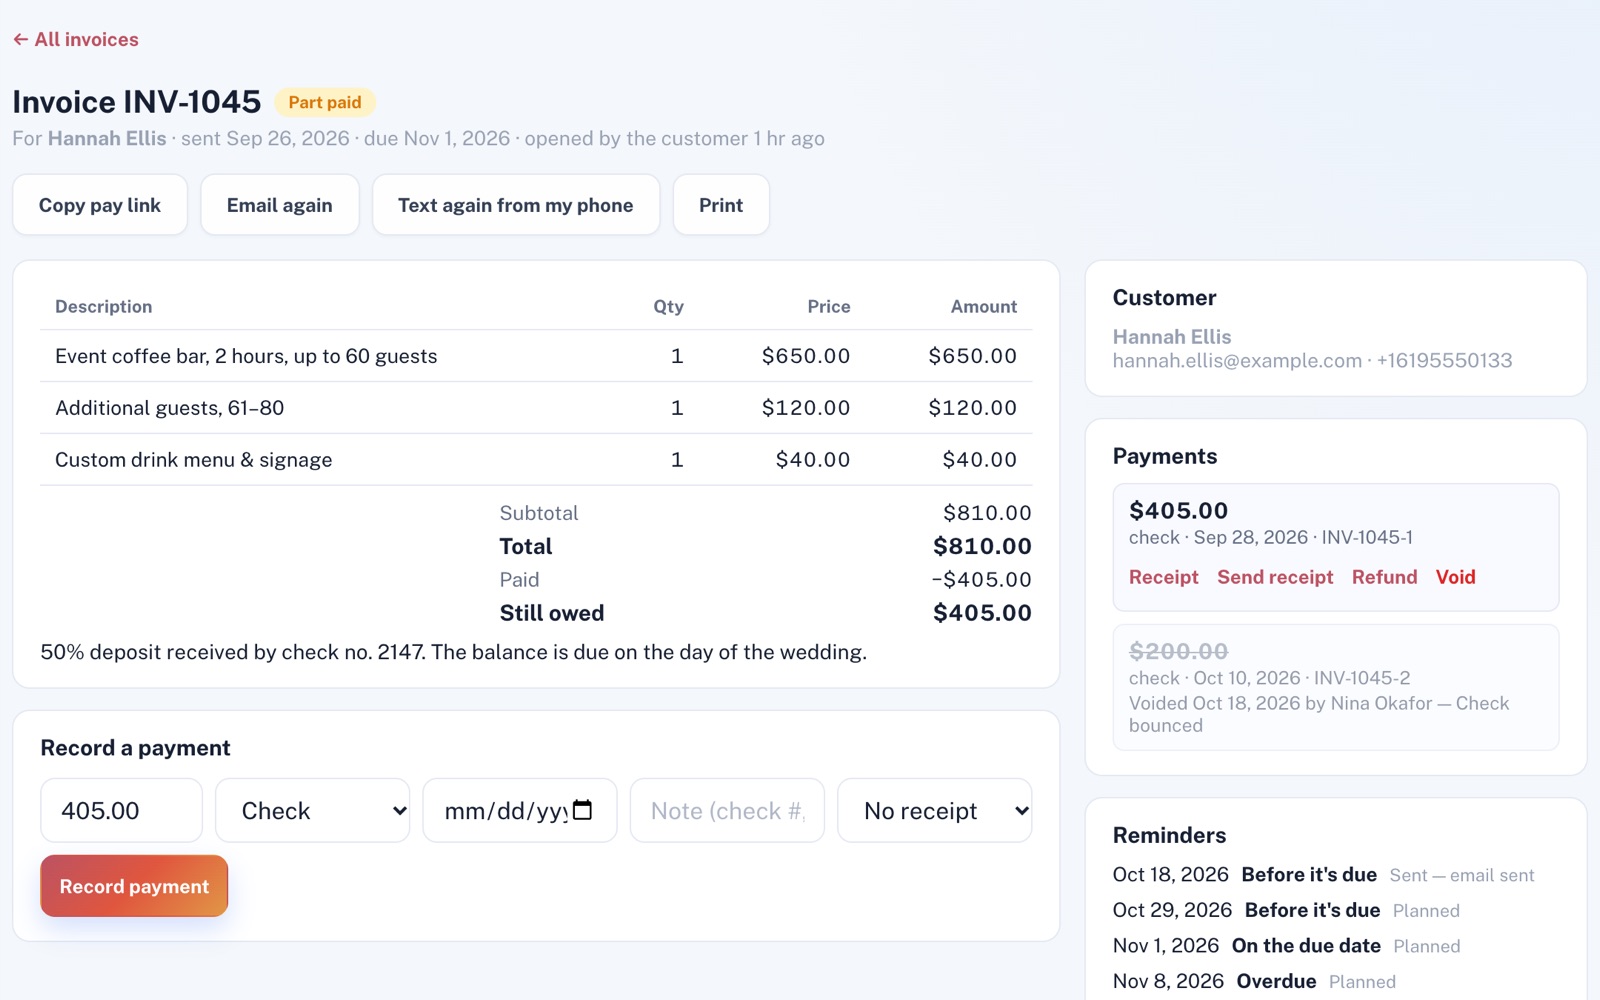Select the Hannah Ellis customer name in header

click(107, 139)
